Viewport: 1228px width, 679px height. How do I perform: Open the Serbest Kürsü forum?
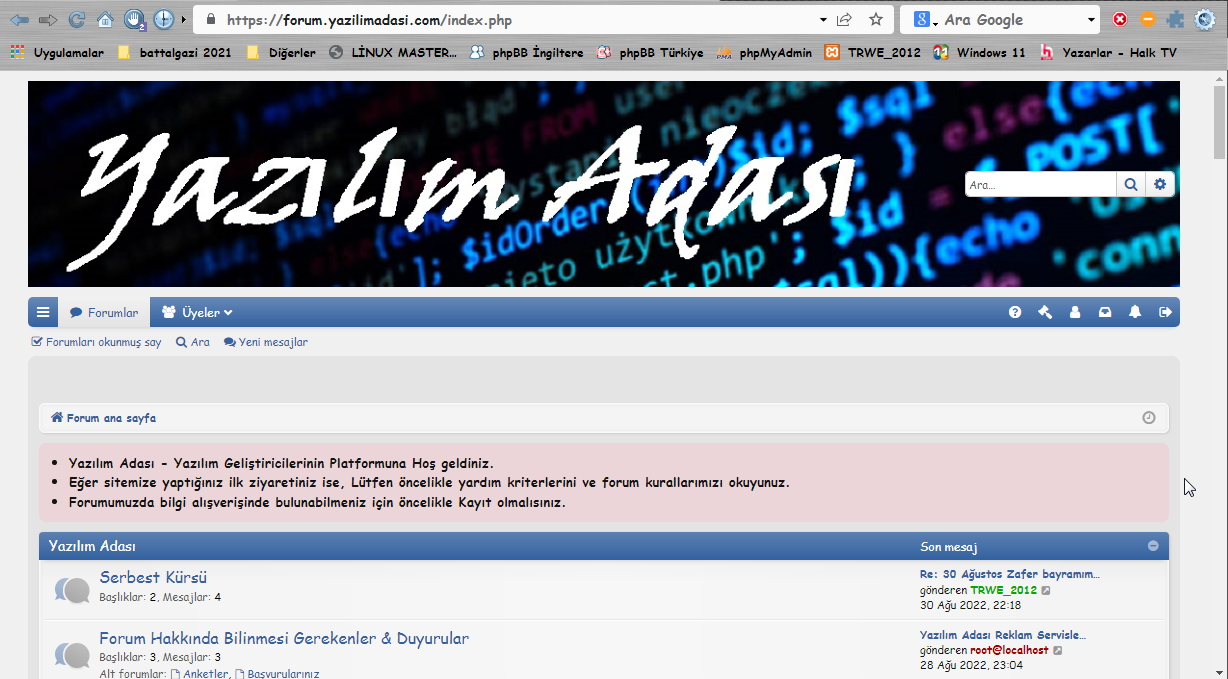point(153,577)
